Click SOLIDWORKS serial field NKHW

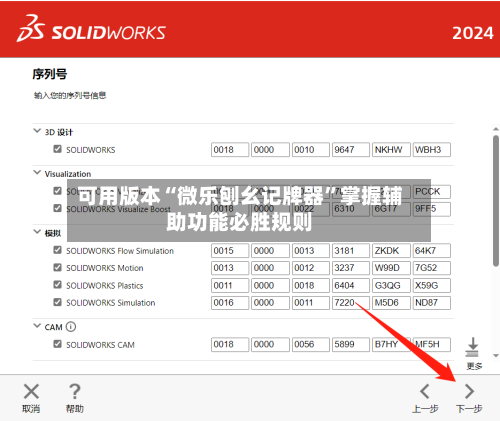click(x=391, y=150)
